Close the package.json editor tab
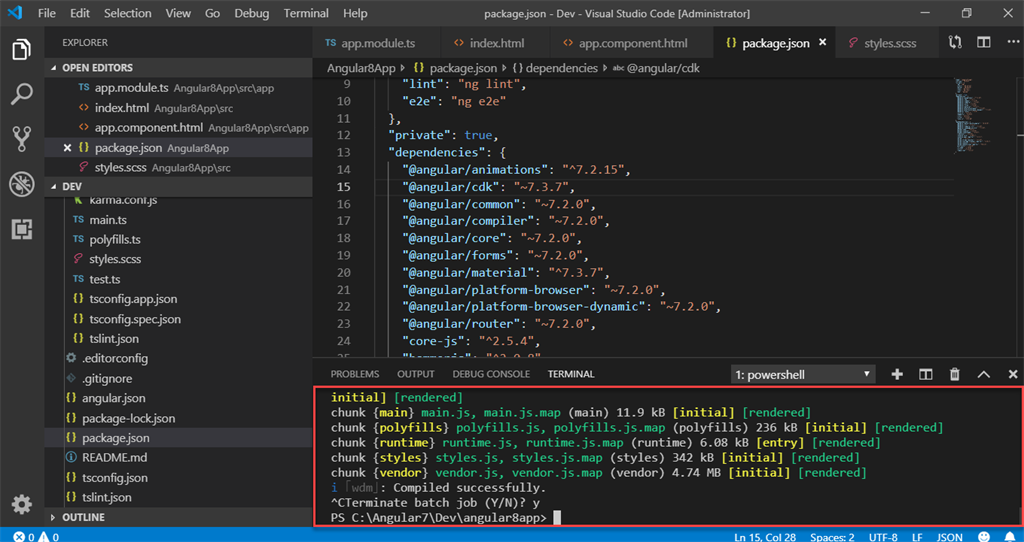 coord(823,44)
